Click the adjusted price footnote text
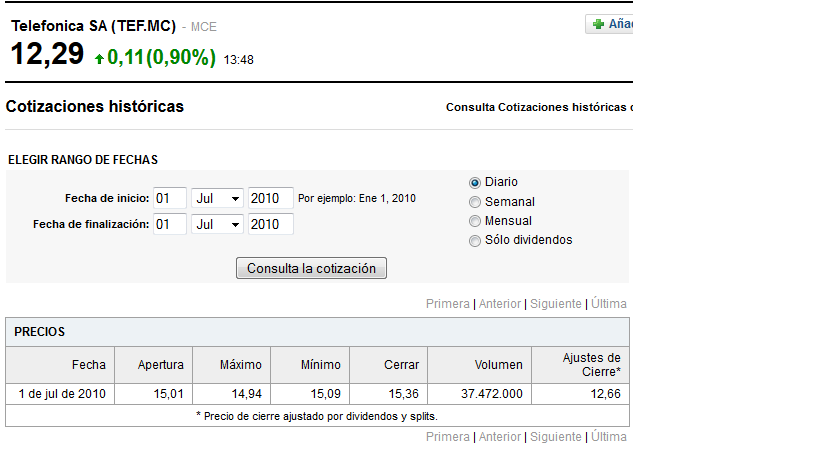The image size is (819, 460). click(x=317, y=417)
